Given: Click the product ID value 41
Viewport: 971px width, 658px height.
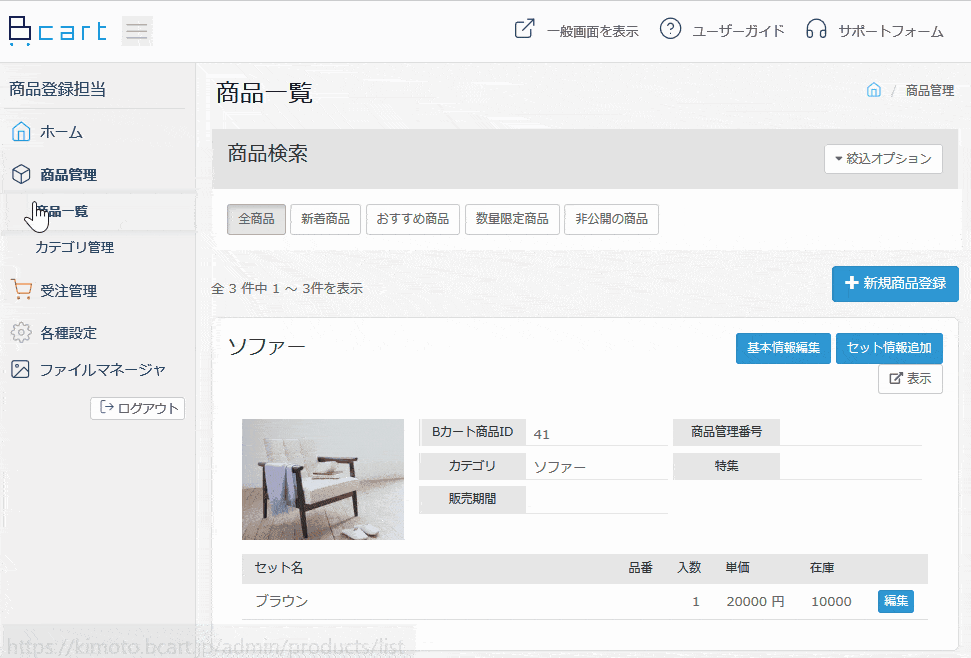Looking at the screenshot, I should tap(542, 435).
